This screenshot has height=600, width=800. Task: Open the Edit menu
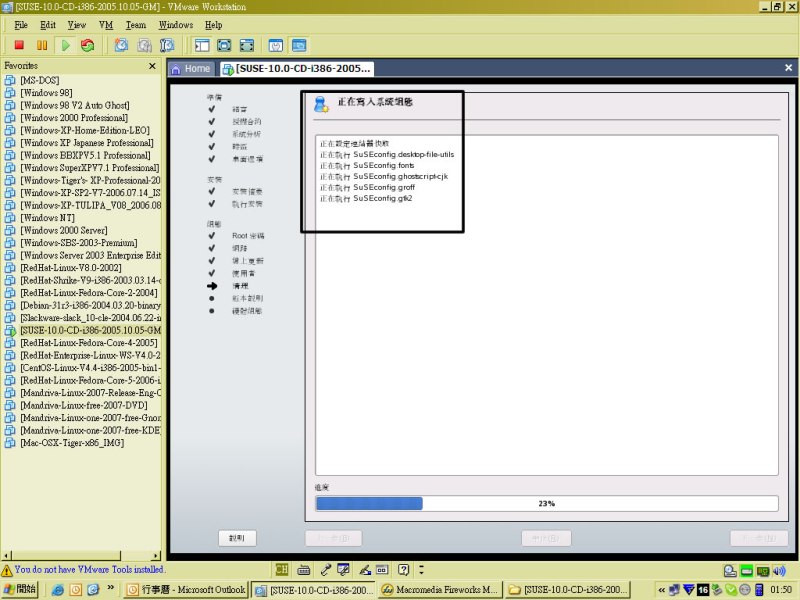point(47,25)
